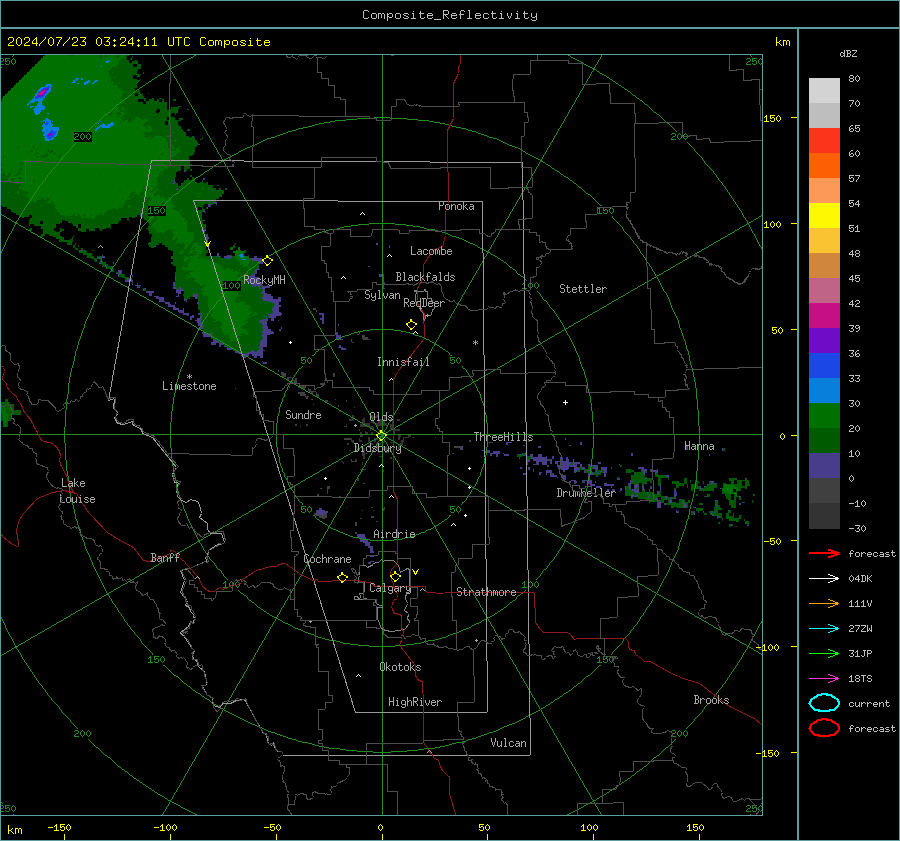
Task: Click the RockyMH label
Action: click(x=264, y=280)
